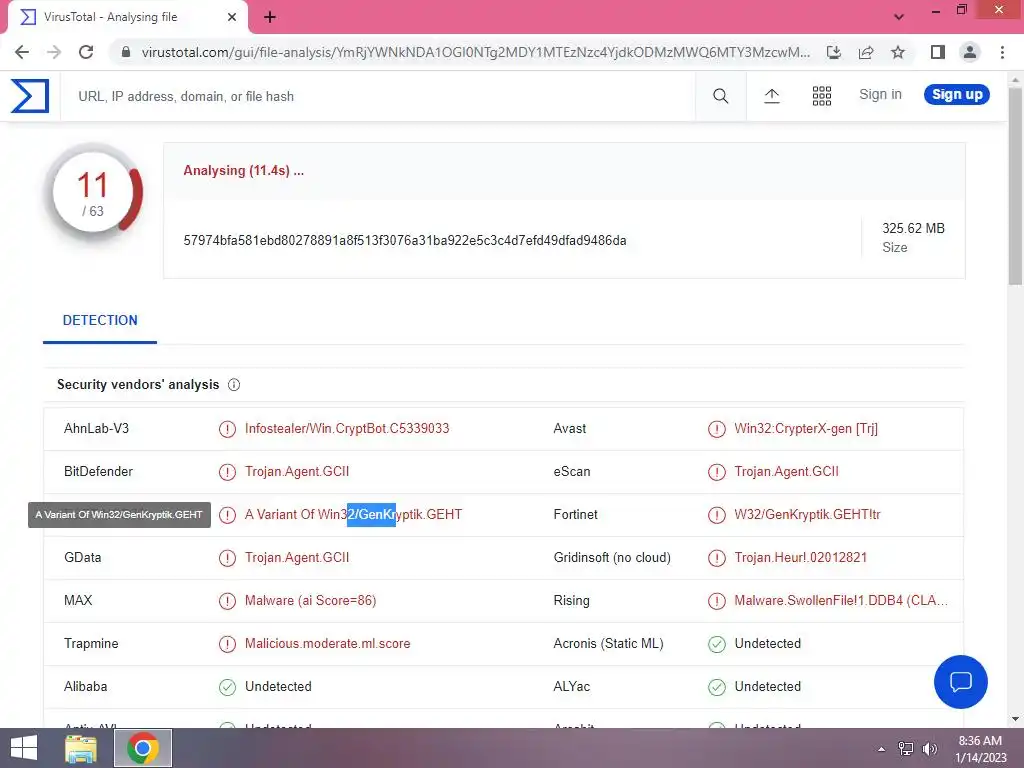Click Rising vendor name

click(x=571, y=601)
